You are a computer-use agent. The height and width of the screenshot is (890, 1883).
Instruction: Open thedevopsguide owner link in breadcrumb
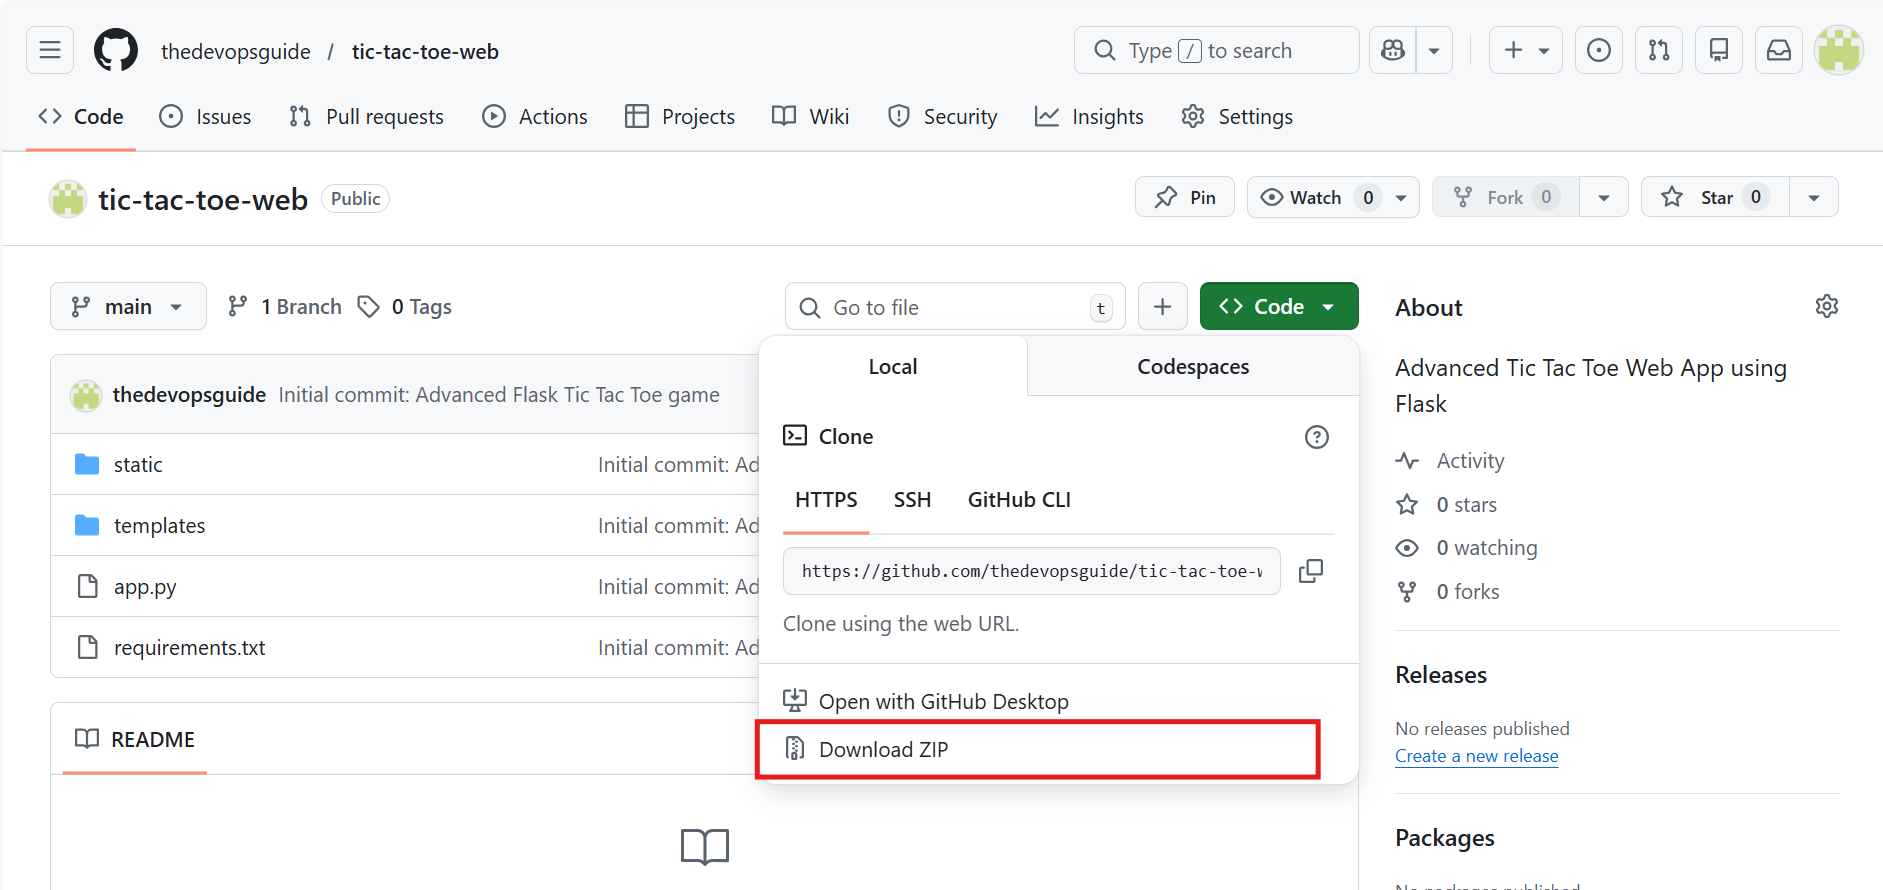[236, 52]
